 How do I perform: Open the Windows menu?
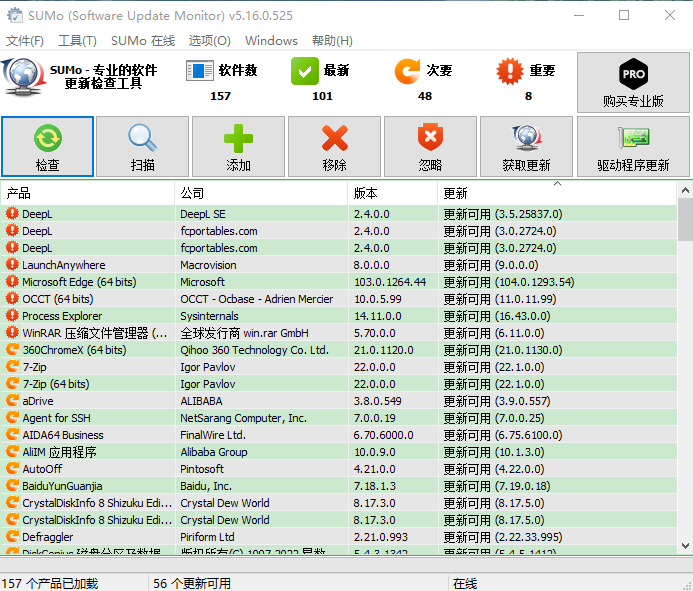click(271, 41)
